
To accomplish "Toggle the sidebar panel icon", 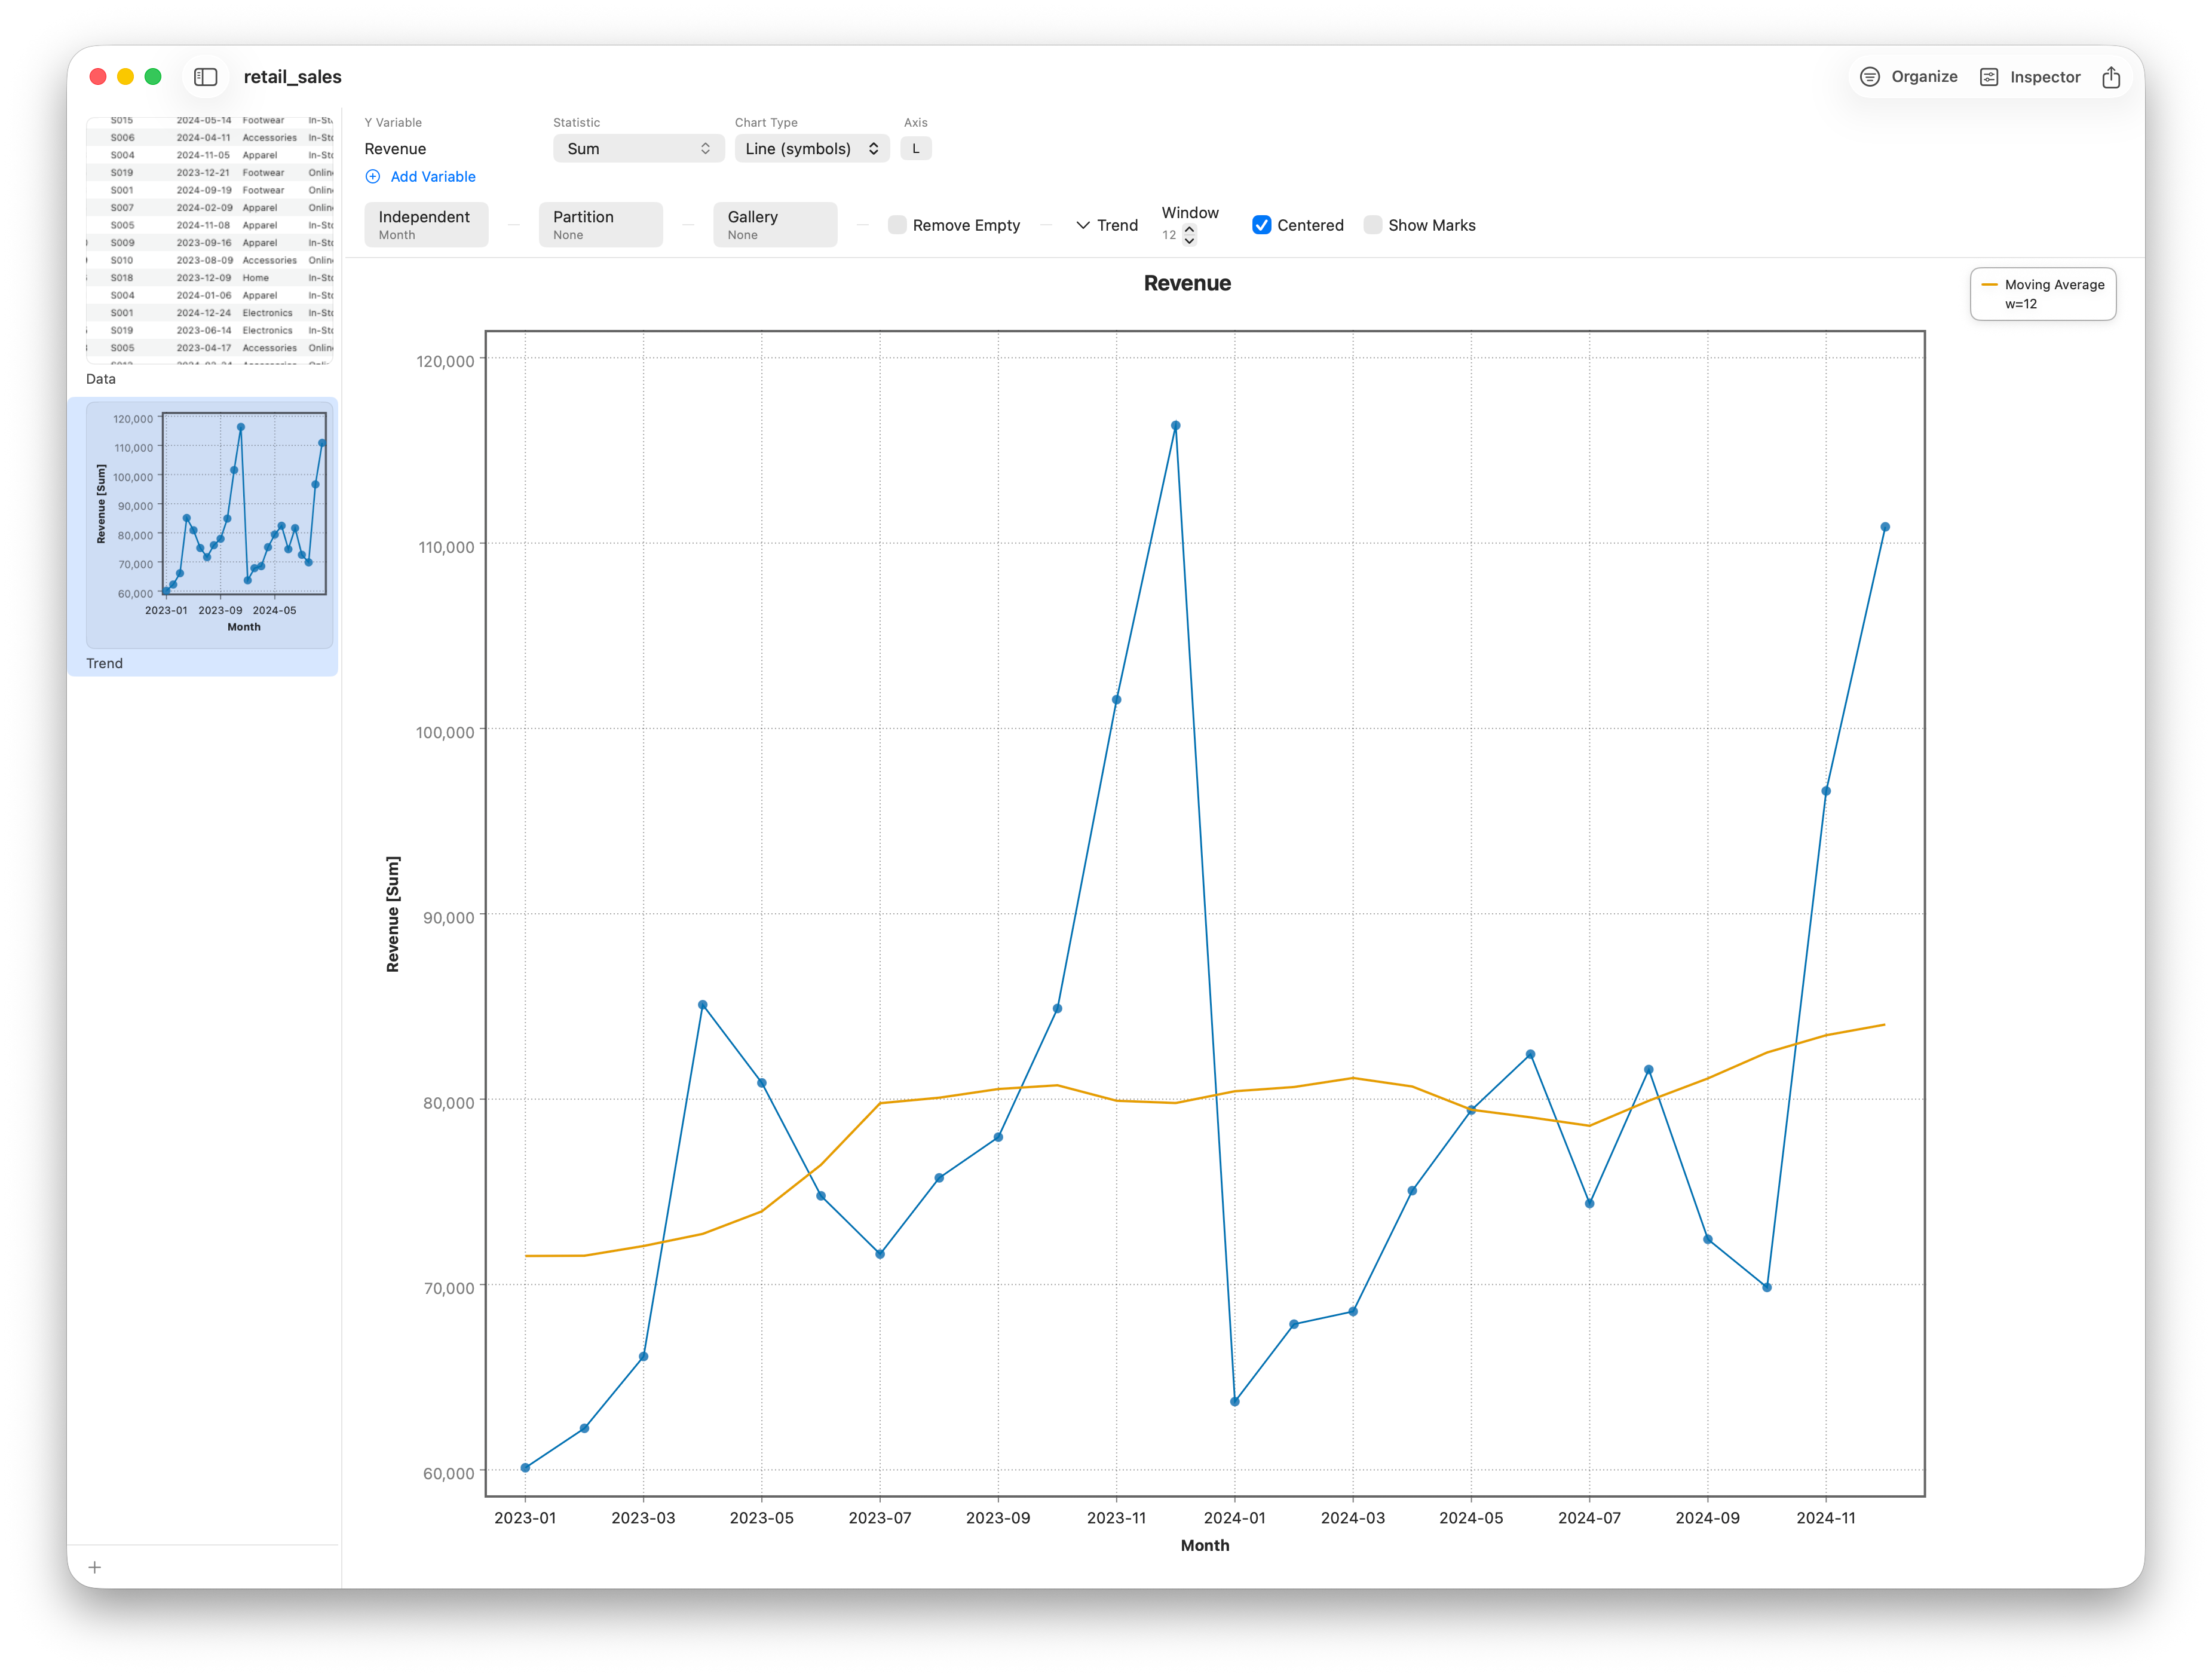I will [x=206, y=77].
